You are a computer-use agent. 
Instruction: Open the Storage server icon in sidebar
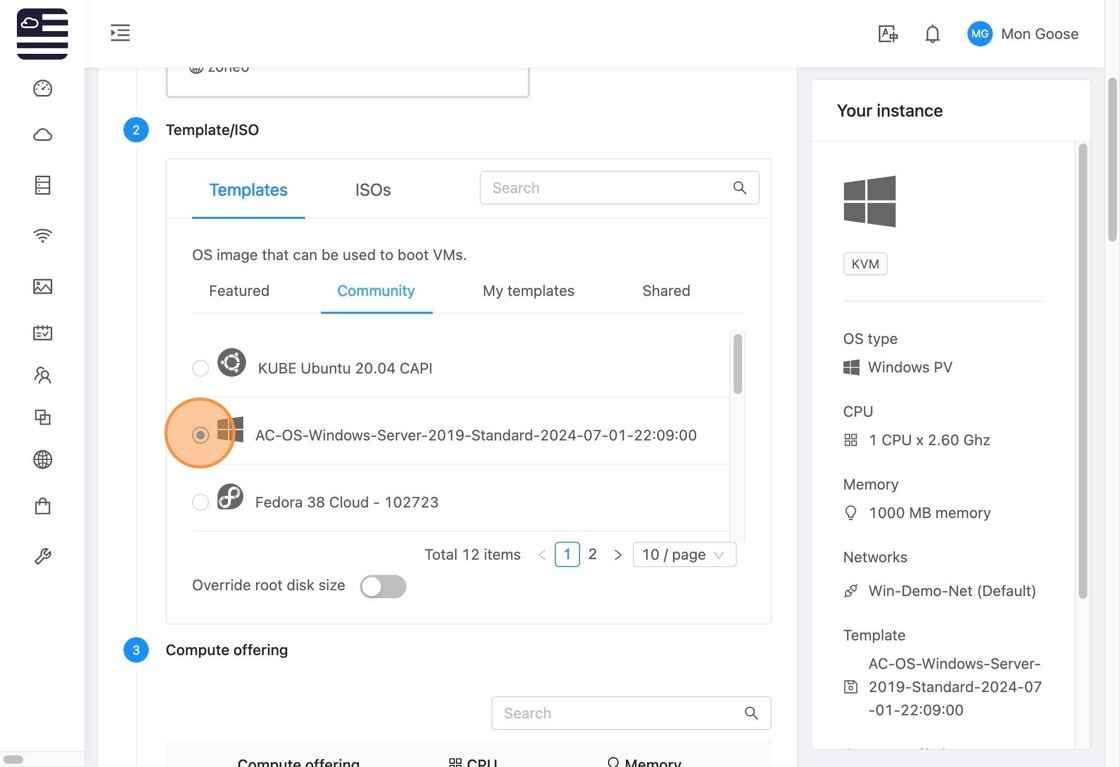(42, 185)
